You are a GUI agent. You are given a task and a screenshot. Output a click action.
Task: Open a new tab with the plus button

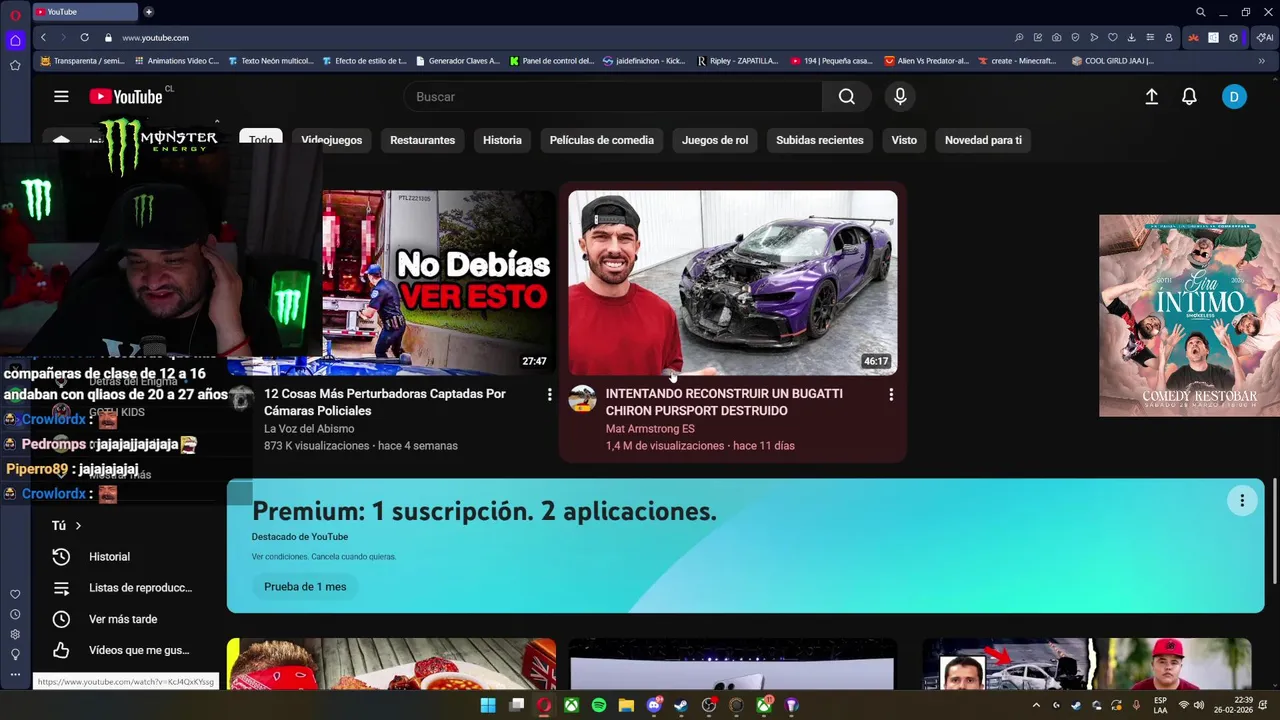[149, 12]
